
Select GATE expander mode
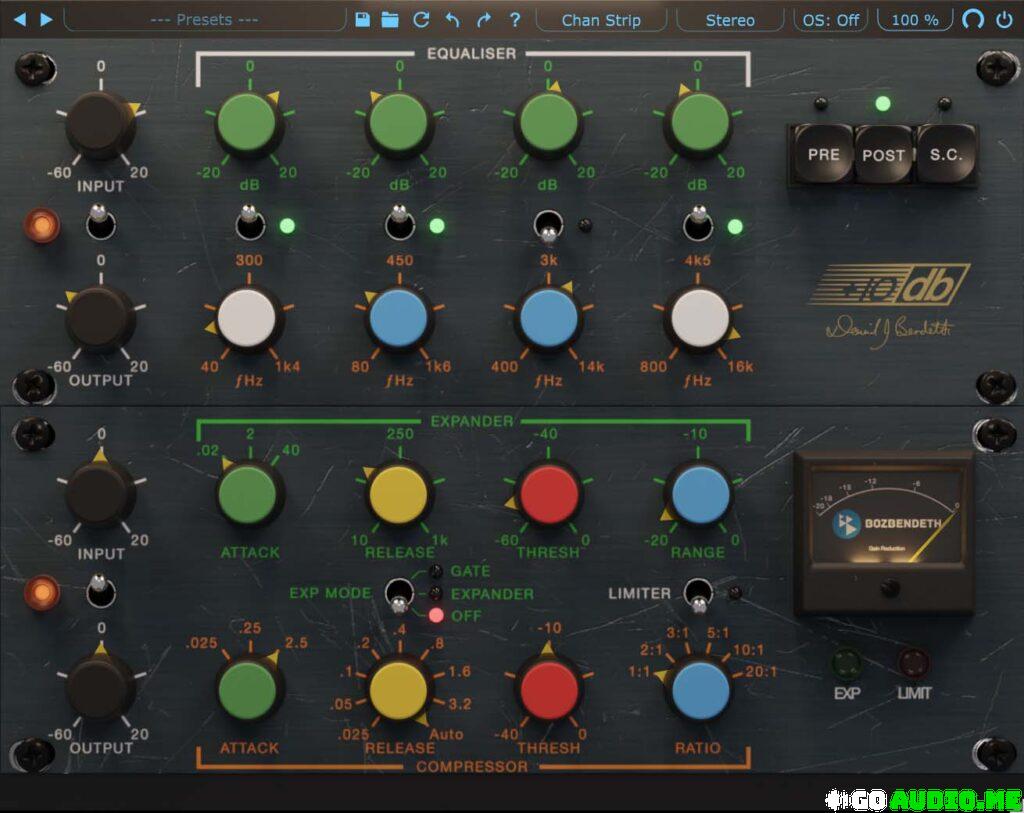coord(470,571)
